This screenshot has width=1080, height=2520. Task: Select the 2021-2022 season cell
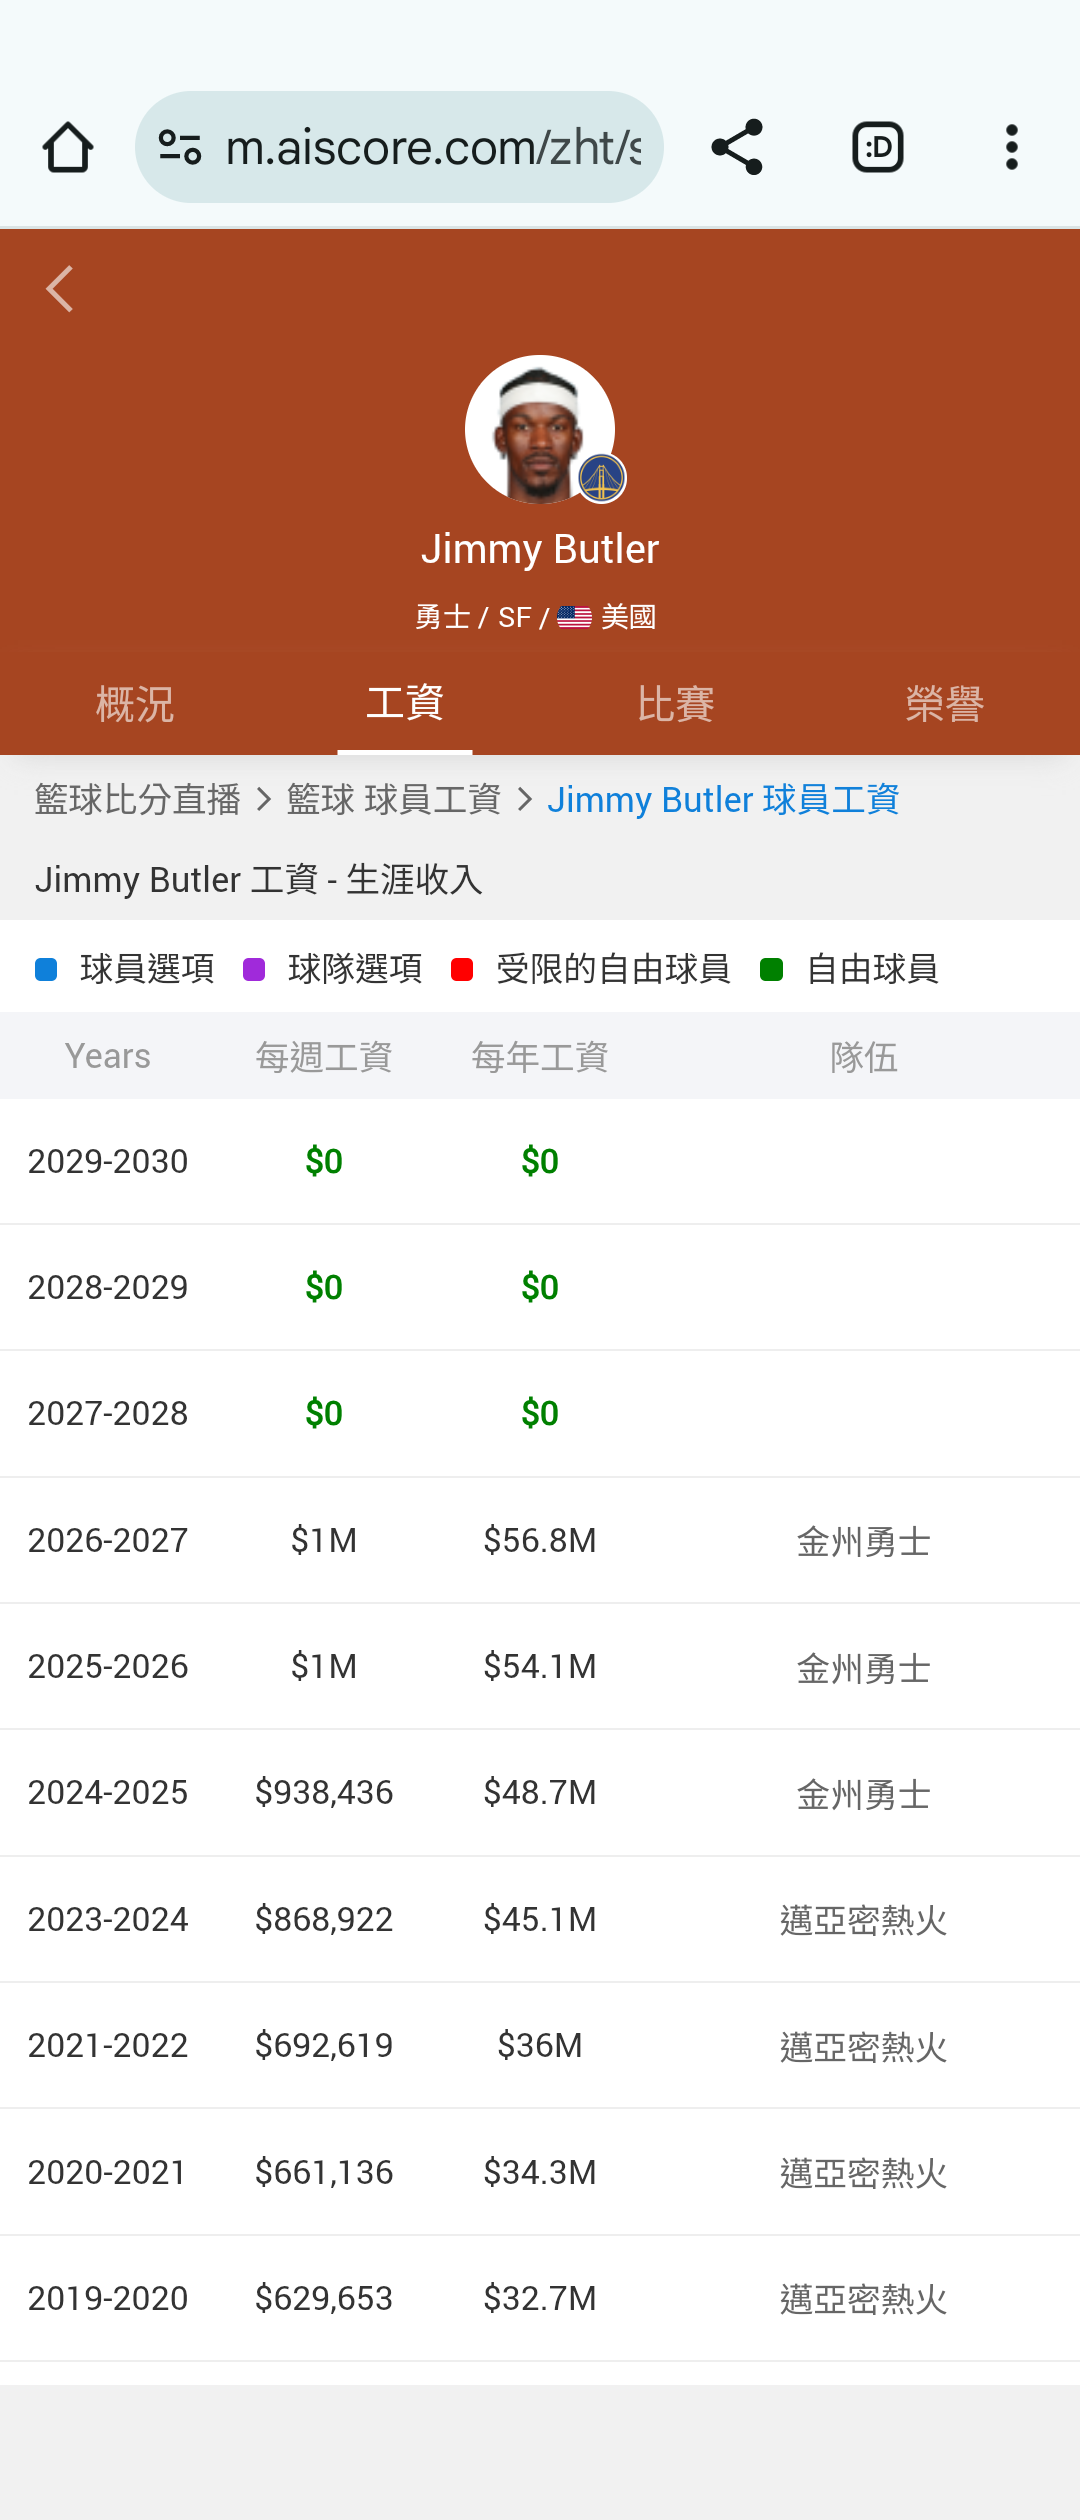108,2045
